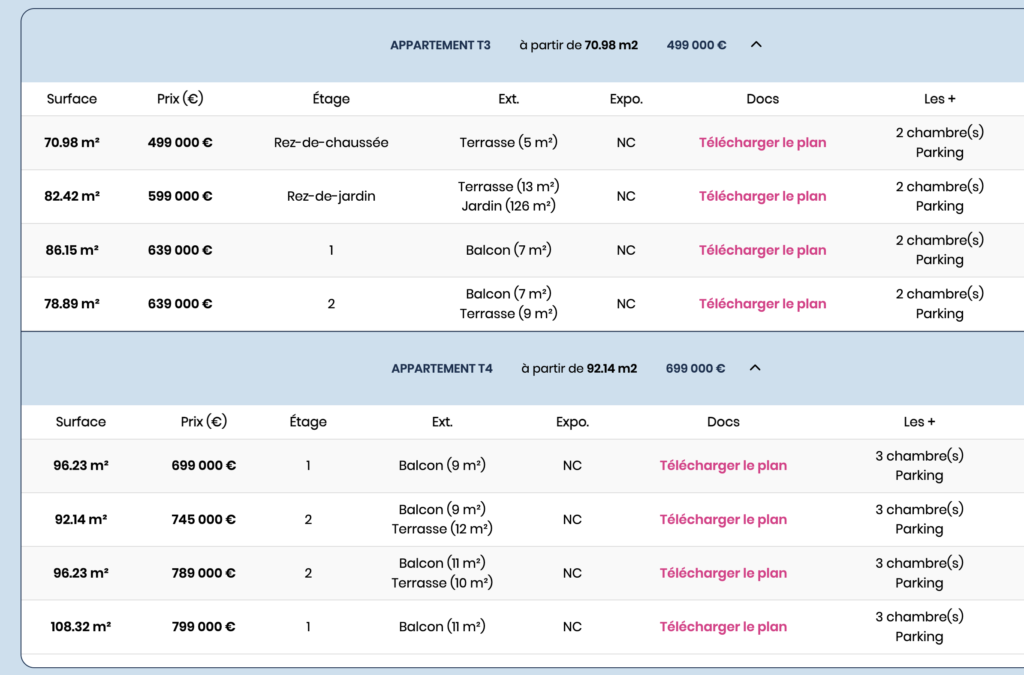
Task: Click the APPARTEMENT T4 section title
Action: click(x=441, y=368)
